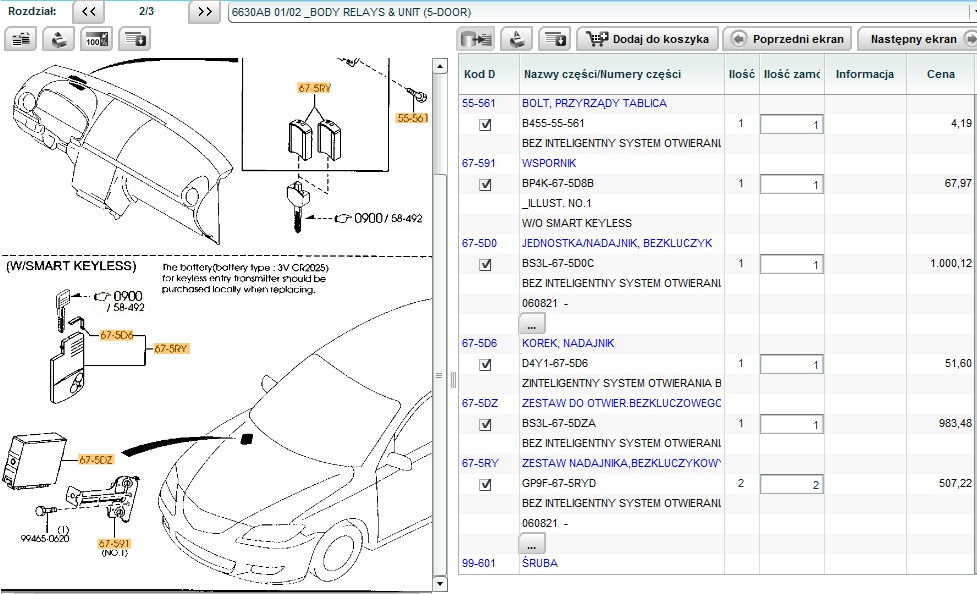The height and width of the screenshot is (594, 977).
Task: Click the Ilość column header
Action: (x=741, y=74)
